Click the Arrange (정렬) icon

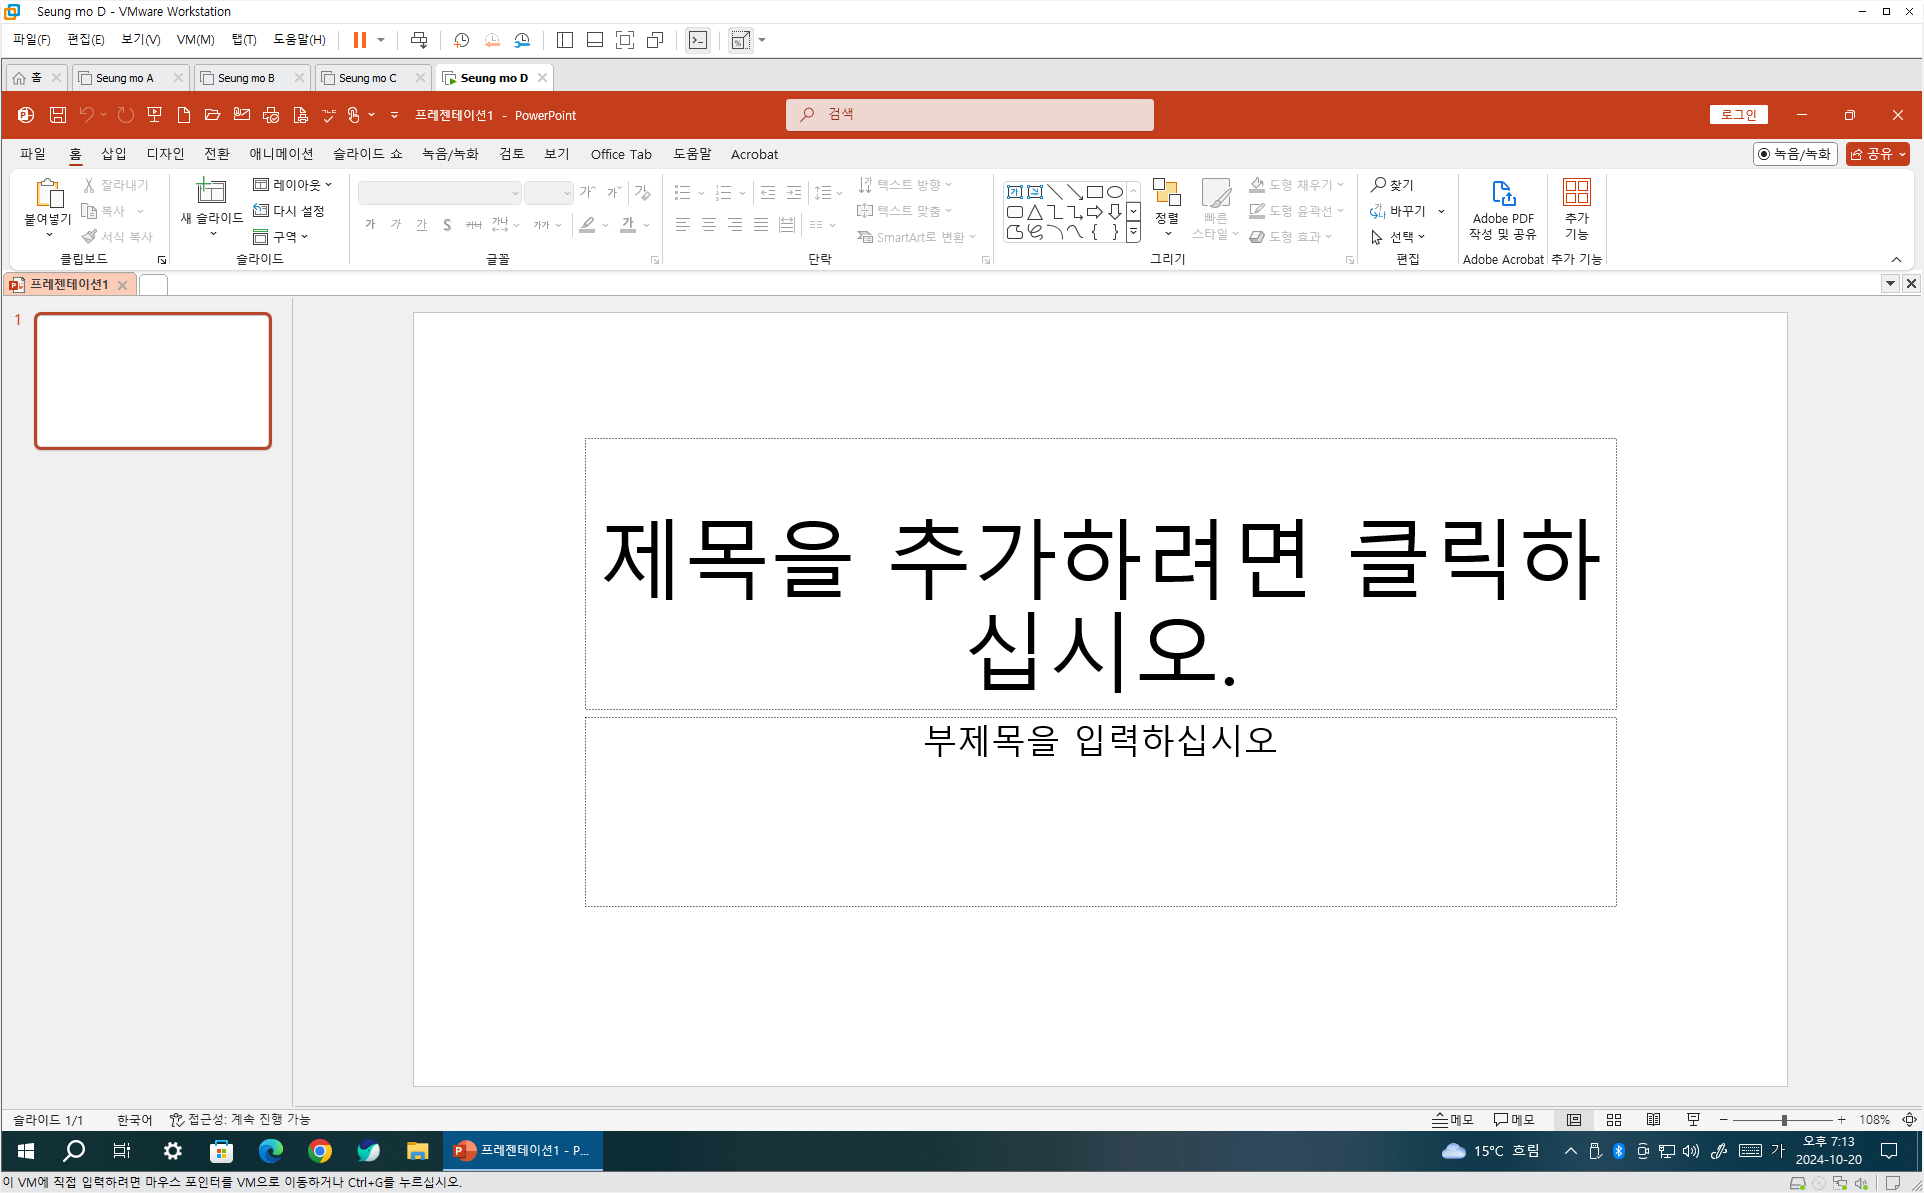pyautogui.click(x=1166, y=193)
